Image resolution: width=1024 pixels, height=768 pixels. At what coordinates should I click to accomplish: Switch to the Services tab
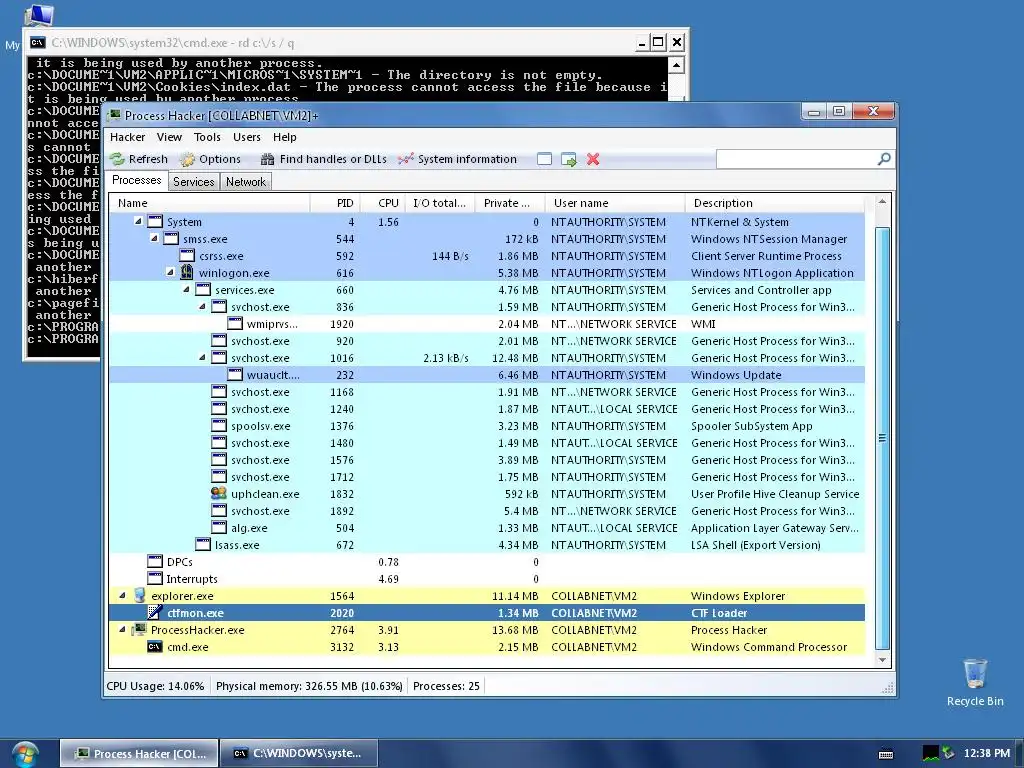pos(193,182)
